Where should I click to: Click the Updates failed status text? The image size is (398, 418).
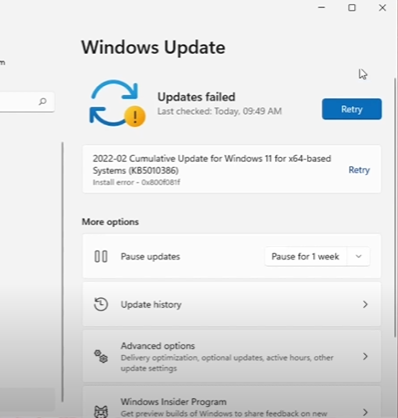click(196, 97)
